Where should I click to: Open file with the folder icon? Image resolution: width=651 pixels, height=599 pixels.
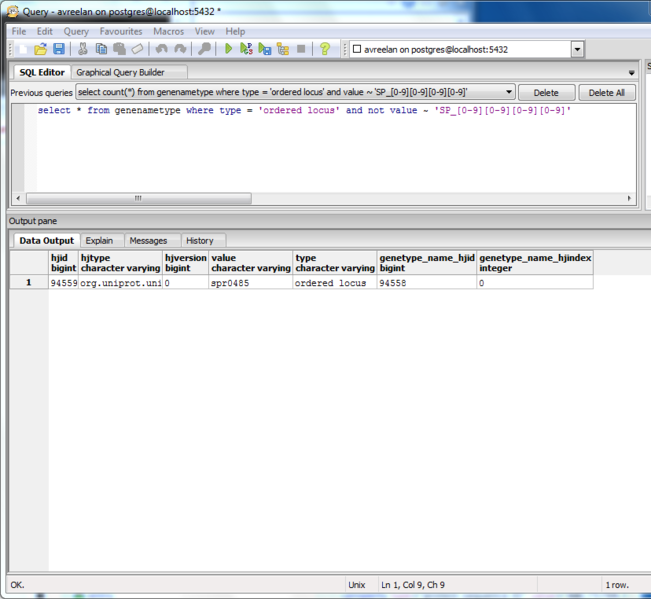coord(40,49)
